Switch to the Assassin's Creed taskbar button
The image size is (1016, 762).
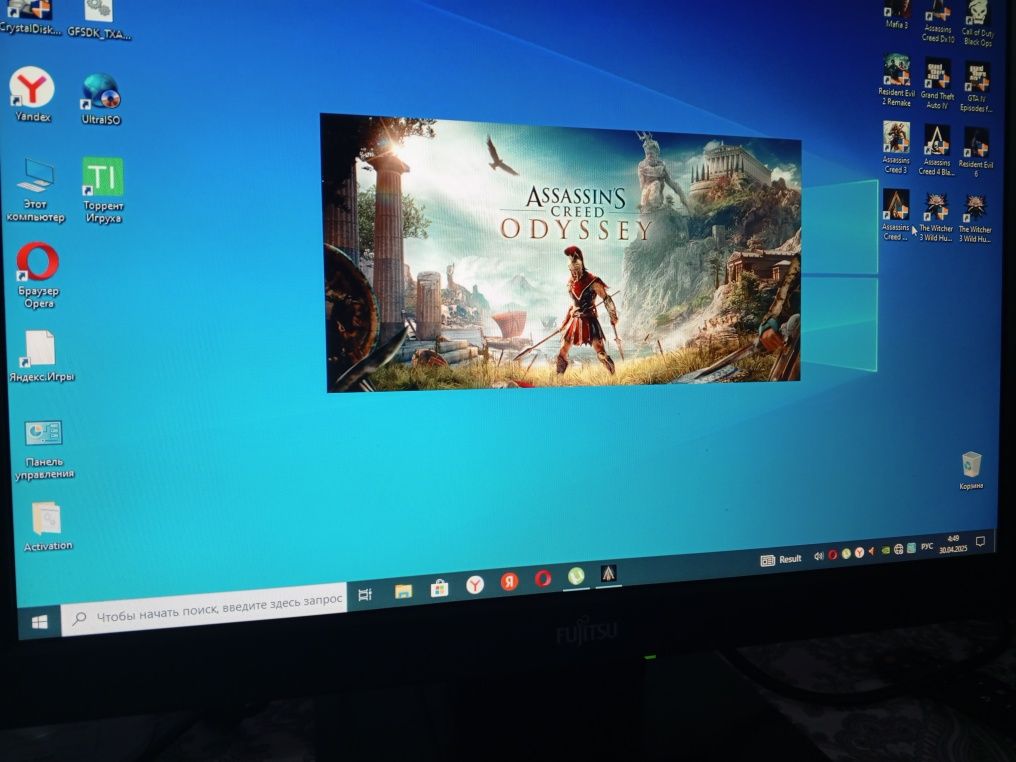click(608, 573)
